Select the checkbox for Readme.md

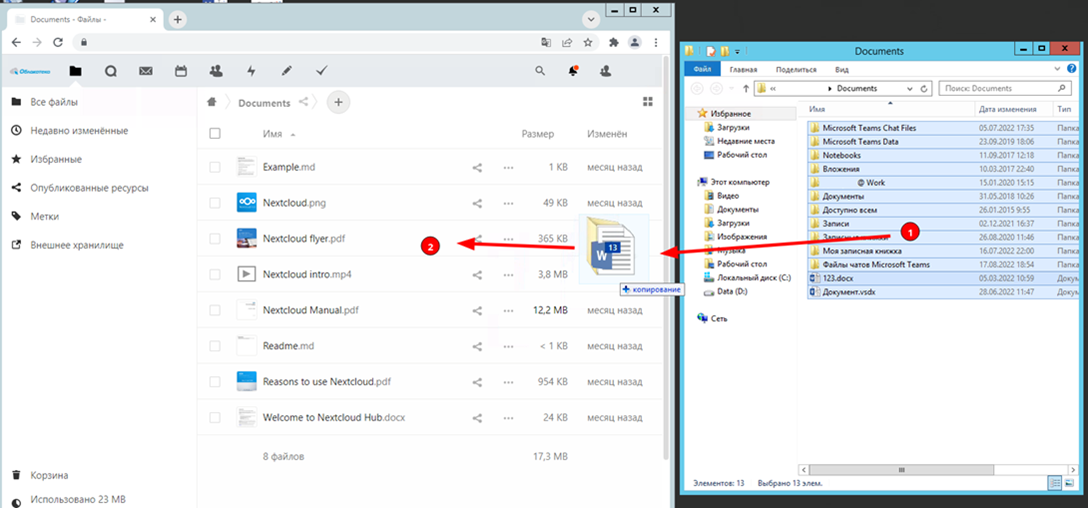(x=215, y=346)
